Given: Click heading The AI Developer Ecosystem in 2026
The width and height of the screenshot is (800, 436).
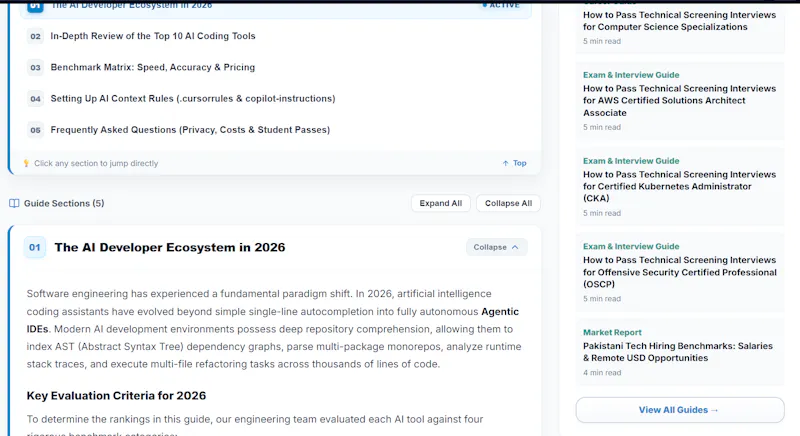Looking at the screenshot, I should click(170, 247).
